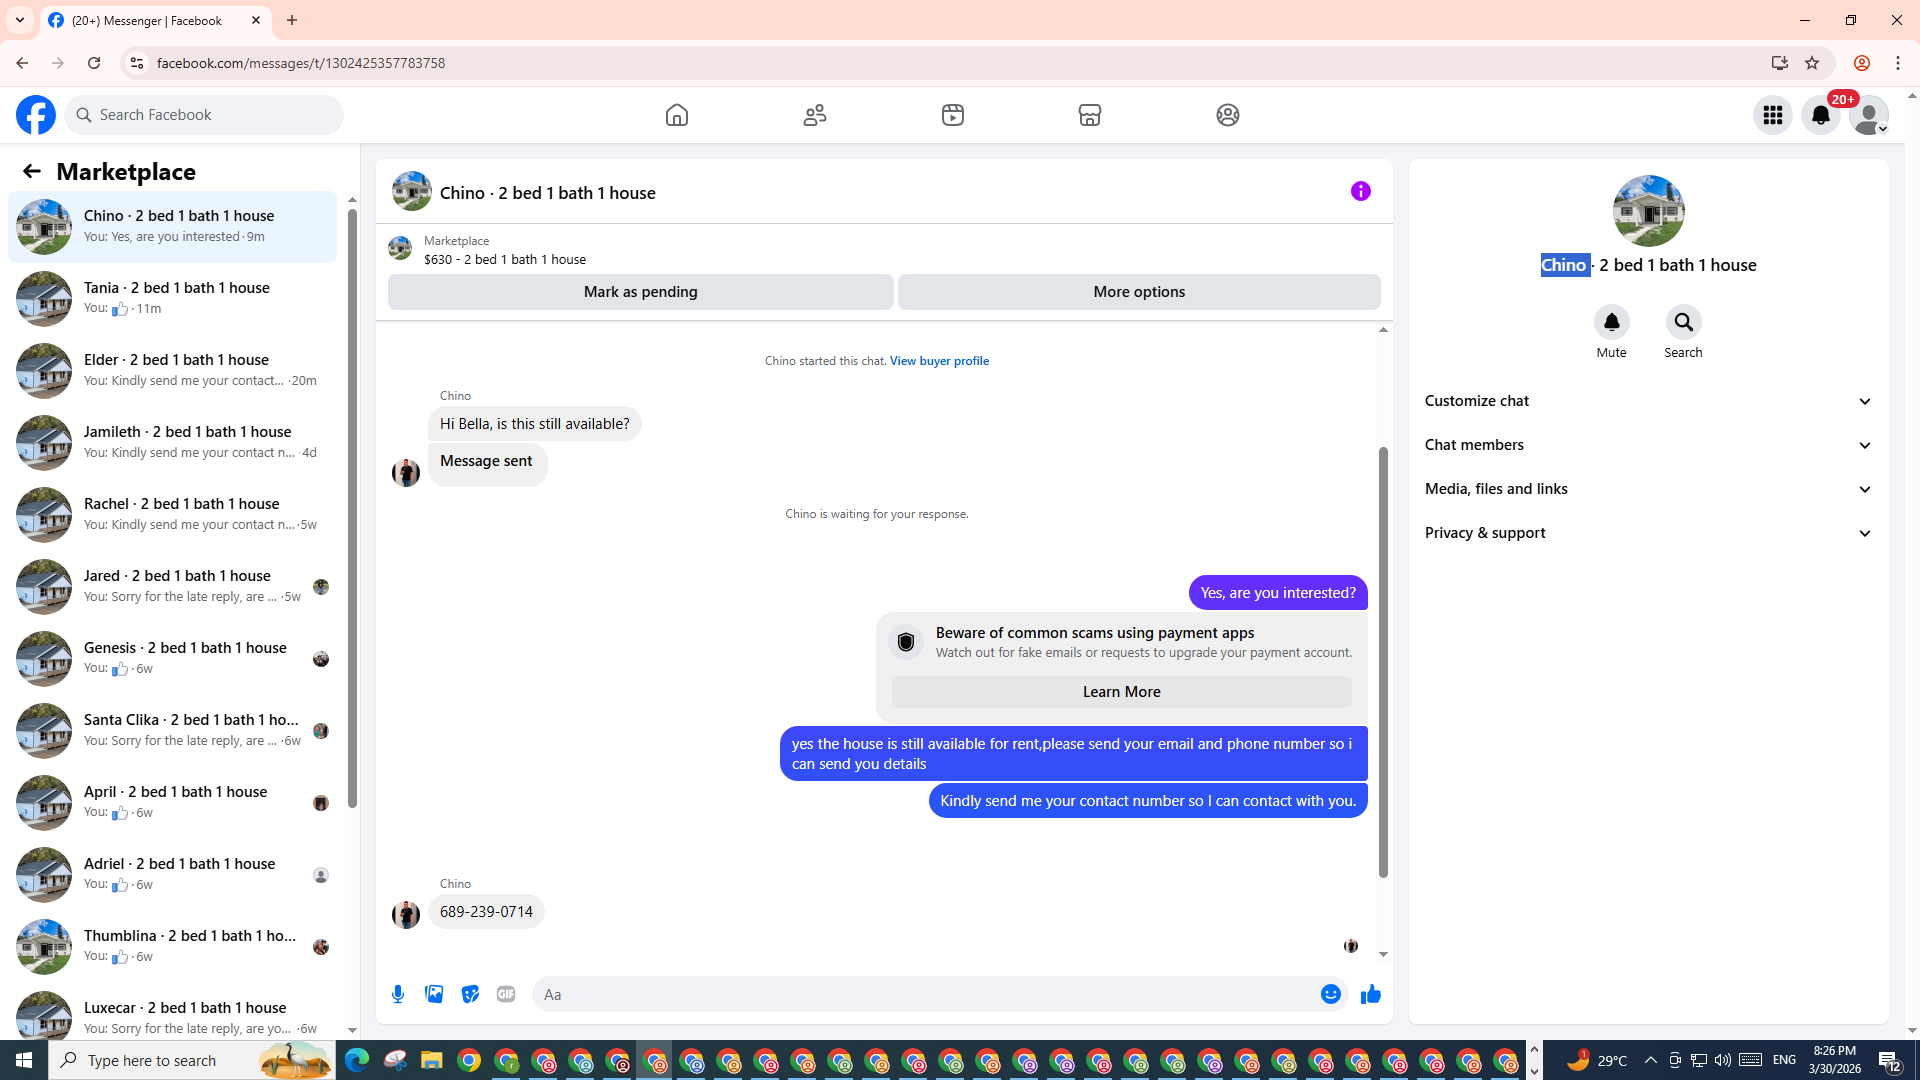The width and height of the screenshot is (1920, 1080).
Task: Open the GIF picker
Action: click(506, 994)
